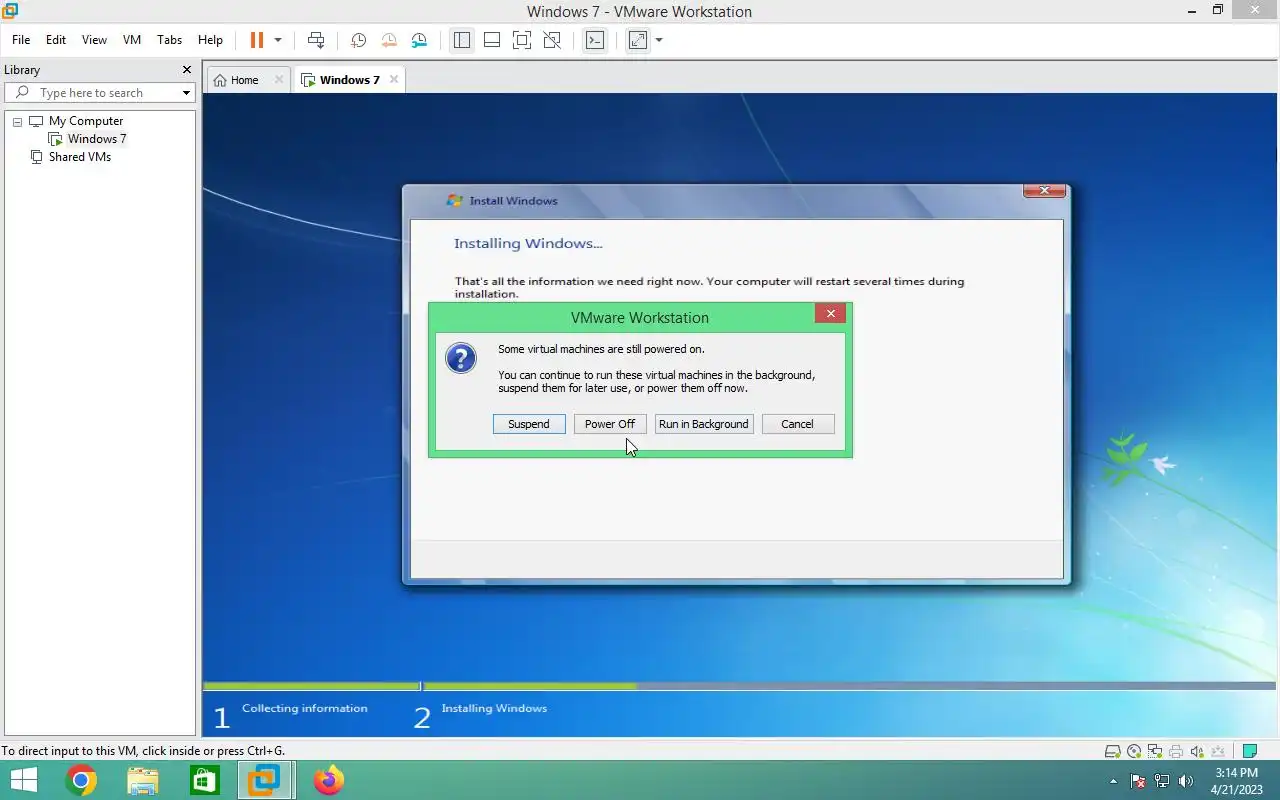1280x800 pixels.
Task: Show hidden system tray icons
Action: [1114, 781]
